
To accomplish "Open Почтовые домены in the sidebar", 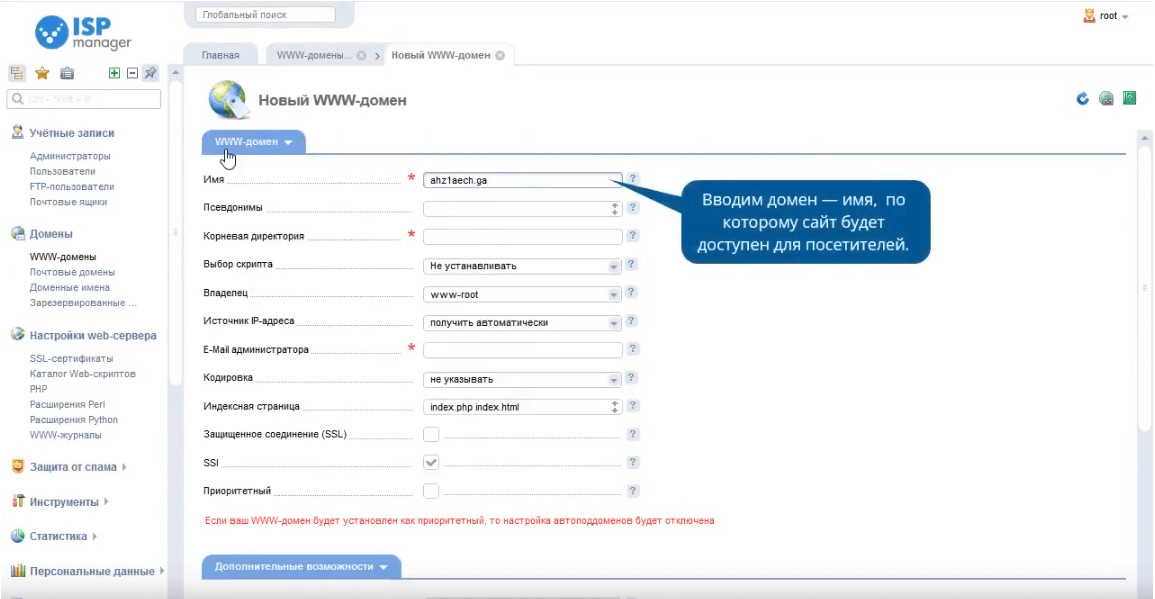I will [72, 272].
